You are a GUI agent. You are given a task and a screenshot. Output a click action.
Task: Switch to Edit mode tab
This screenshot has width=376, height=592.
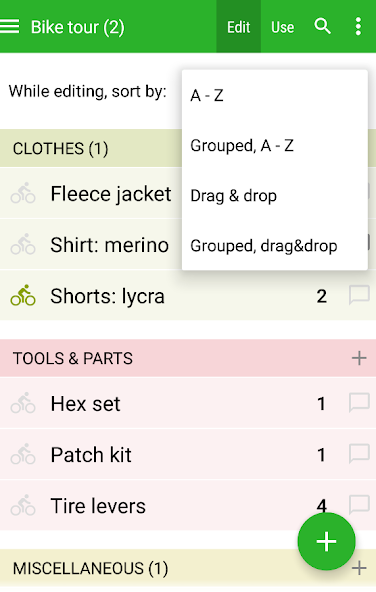coord(239,26)
